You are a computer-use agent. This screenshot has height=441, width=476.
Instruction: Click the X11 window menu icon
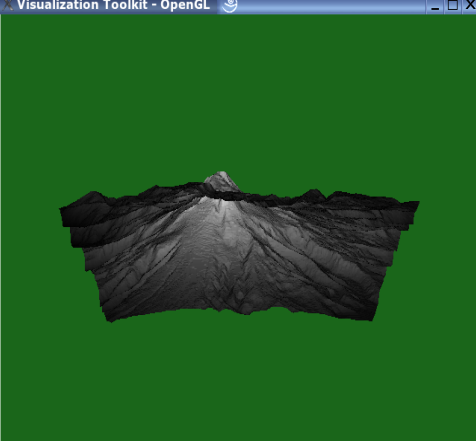point(7,5)
